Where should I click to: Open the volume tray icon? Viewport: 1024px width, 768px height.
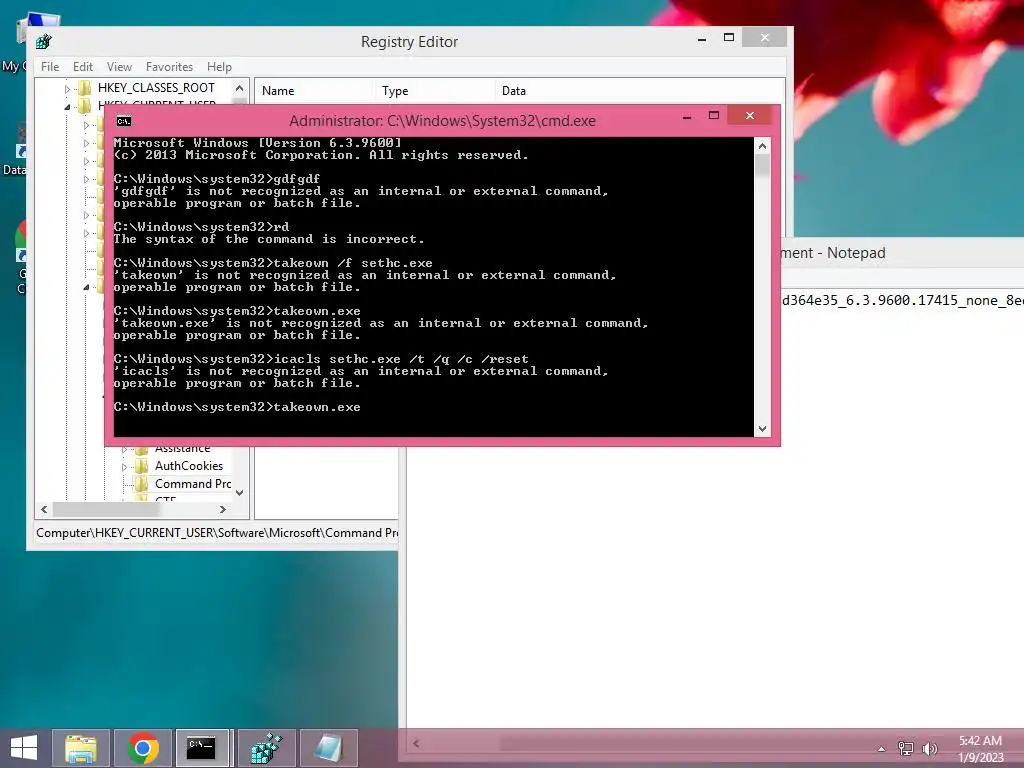point(929,748)
